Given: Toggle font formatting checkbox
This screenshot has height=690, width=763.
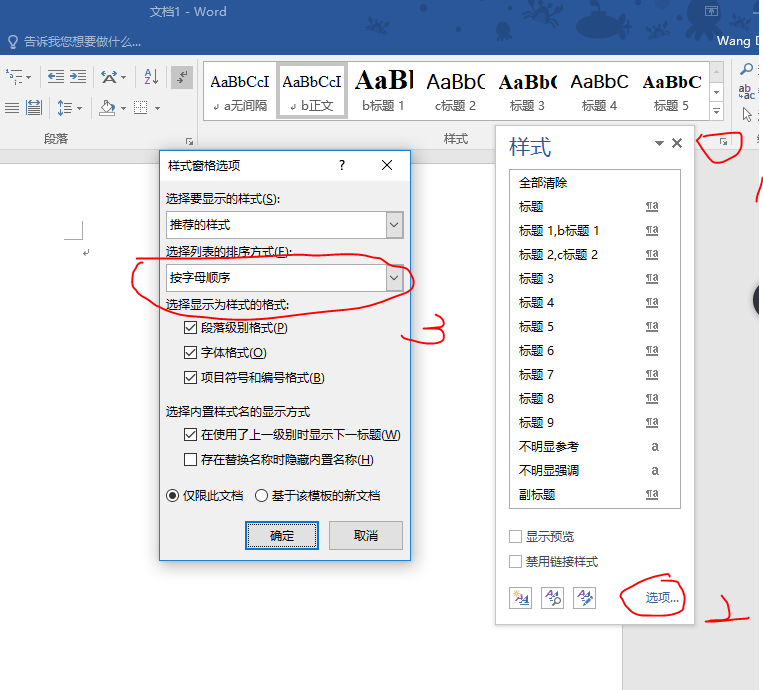Looking at the screenshot, I should point(190,353).
